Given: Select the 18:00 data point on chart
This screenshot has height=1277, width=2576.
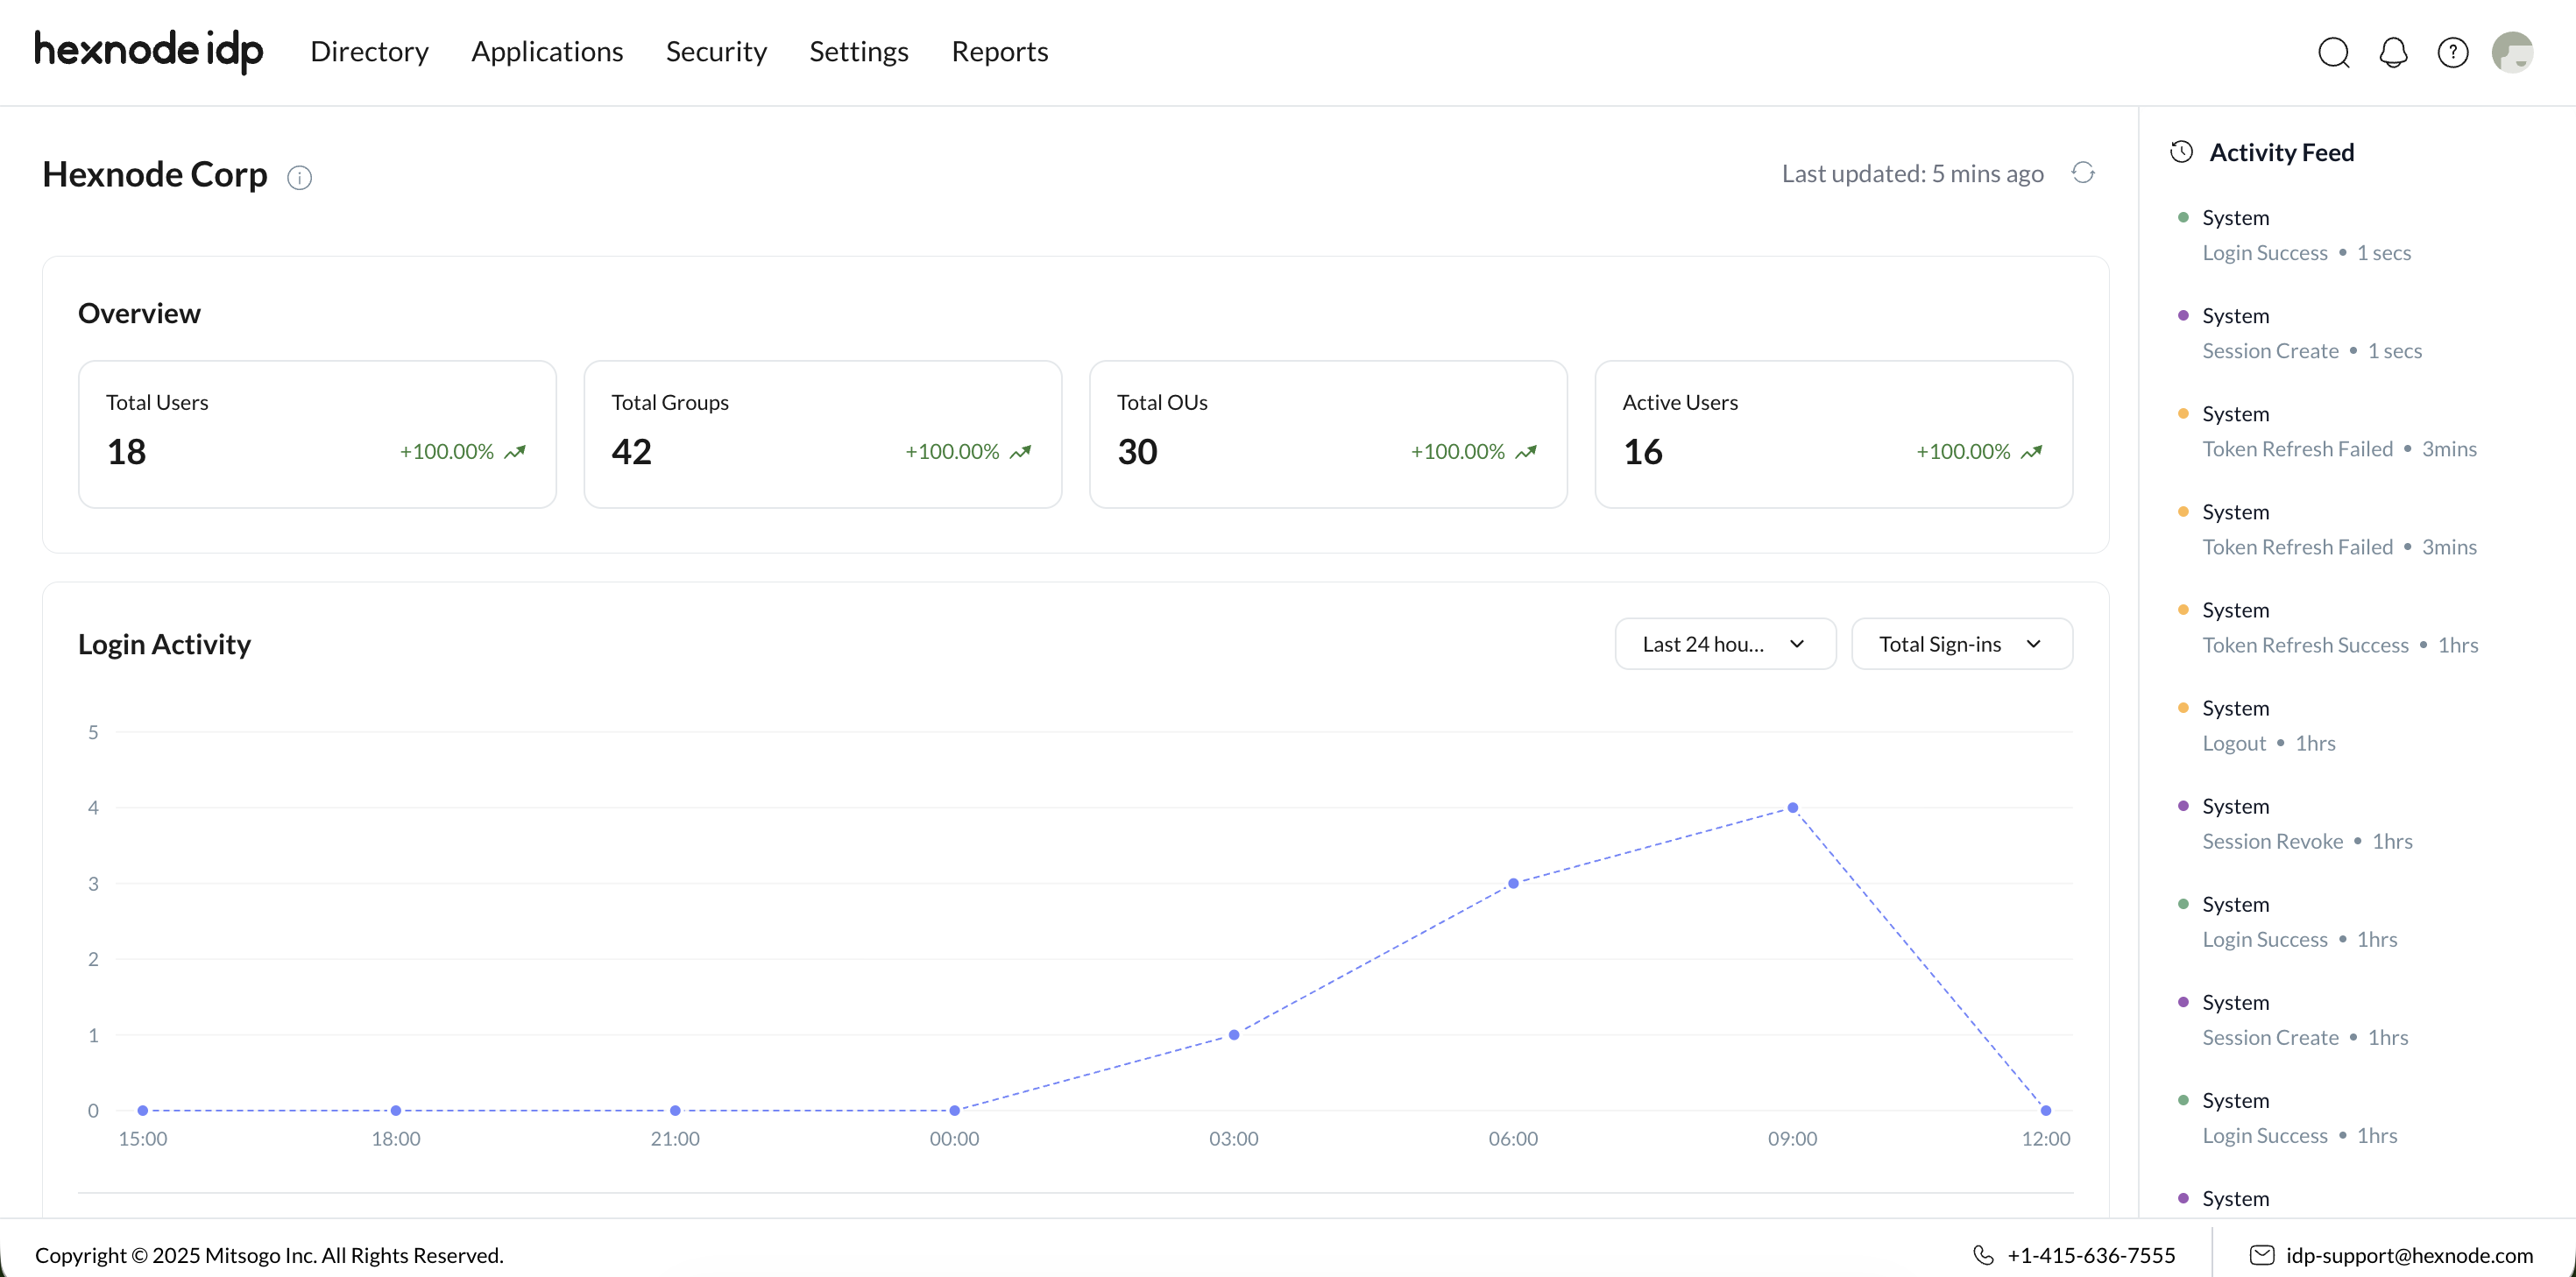Looking at the screenshot, I should point(396,1111).
